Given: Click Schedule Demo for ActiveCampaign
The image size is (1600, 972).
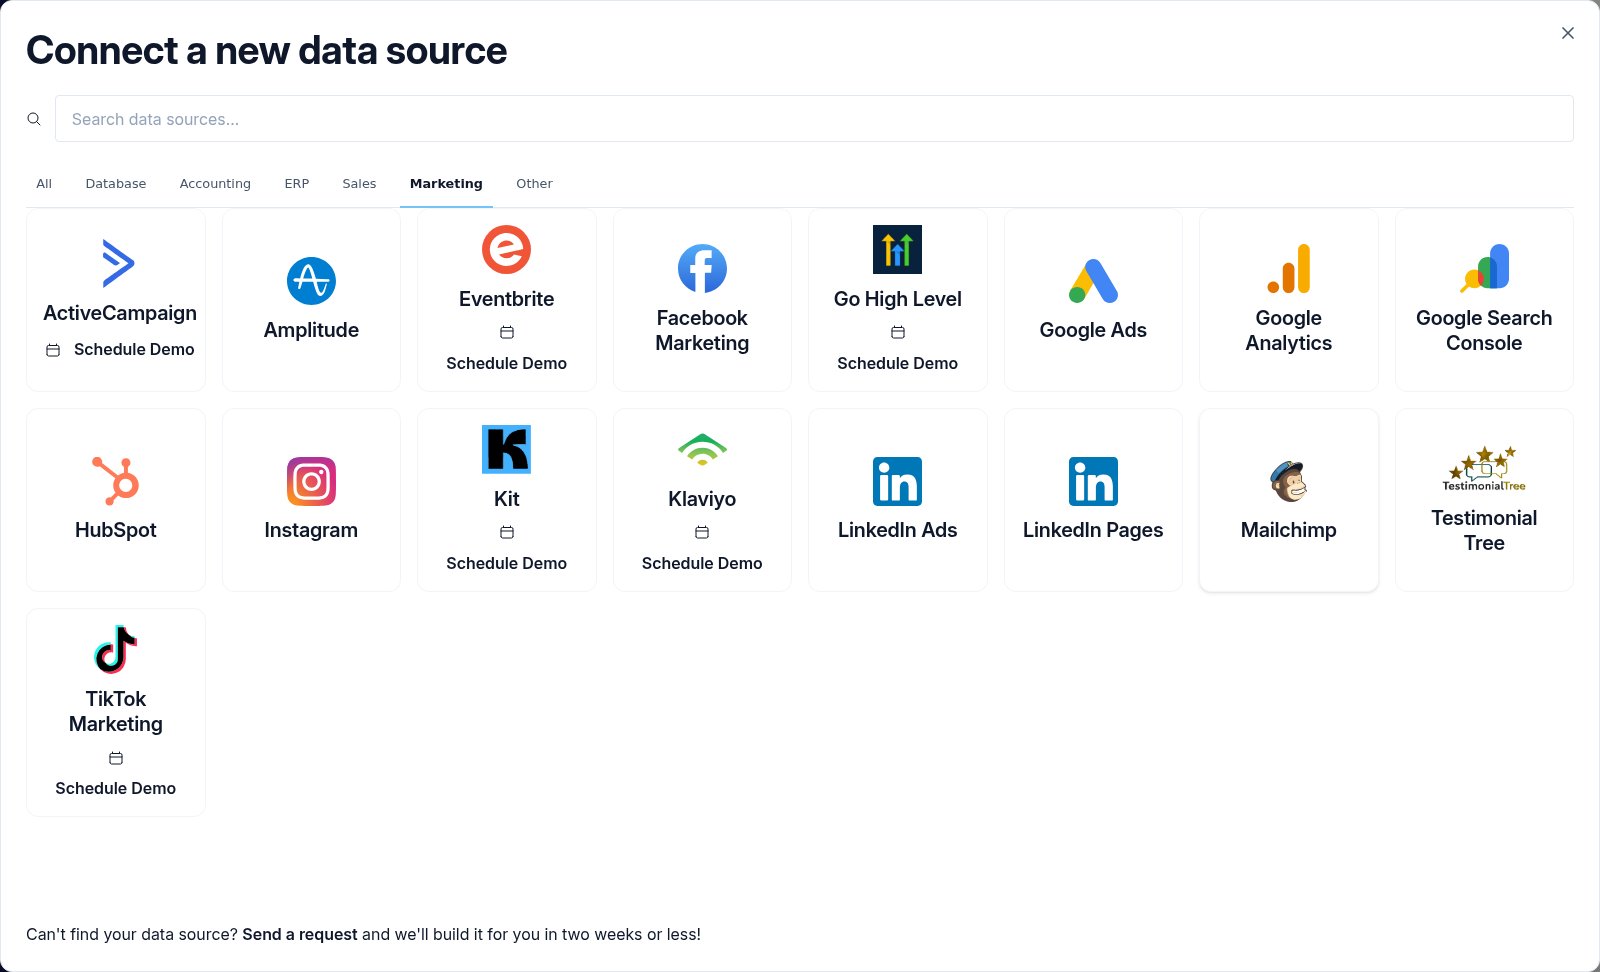Looking at the screenshot, I should (x=134, y=349).
